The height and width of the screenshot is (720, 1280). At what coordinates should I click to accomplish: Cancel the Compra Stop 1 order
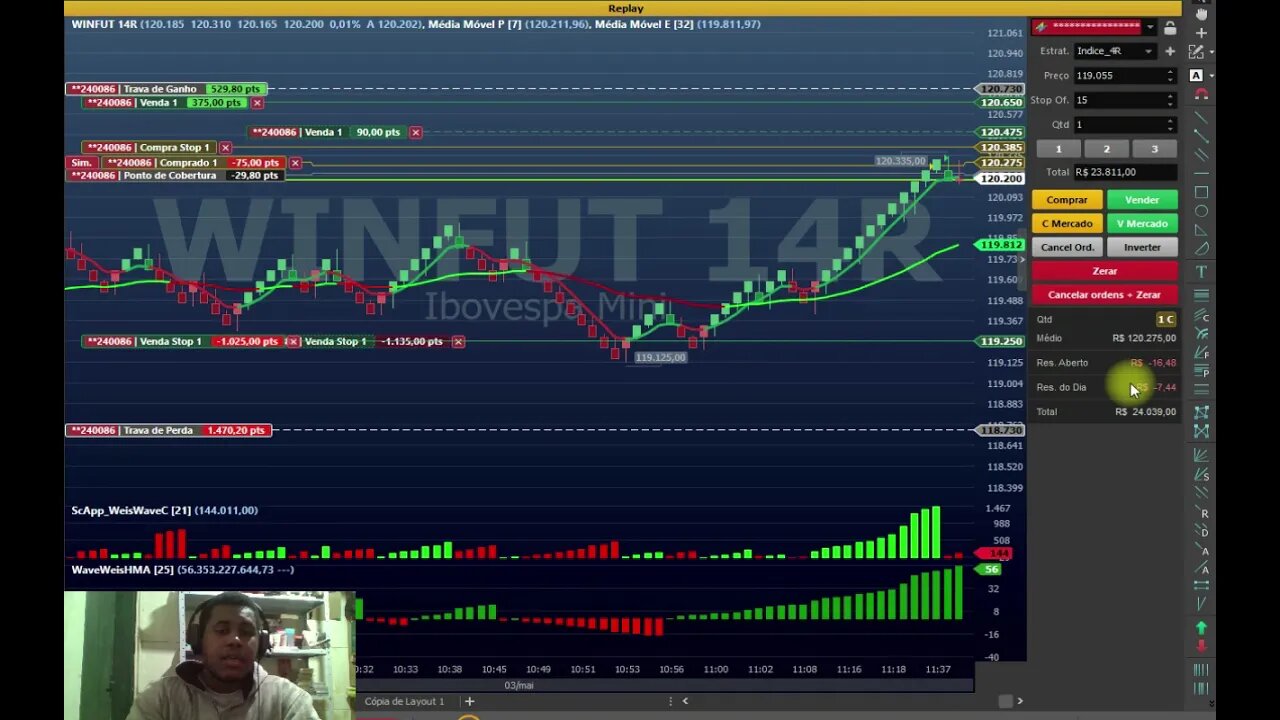(x=225, y=147)
